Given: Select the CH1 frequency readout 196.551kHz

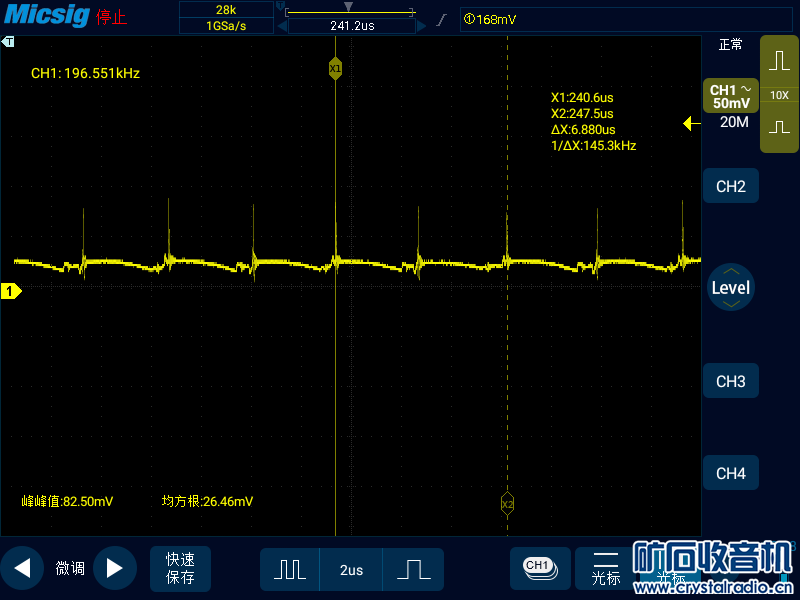Looking at the screenshot, I should [85, 73].
